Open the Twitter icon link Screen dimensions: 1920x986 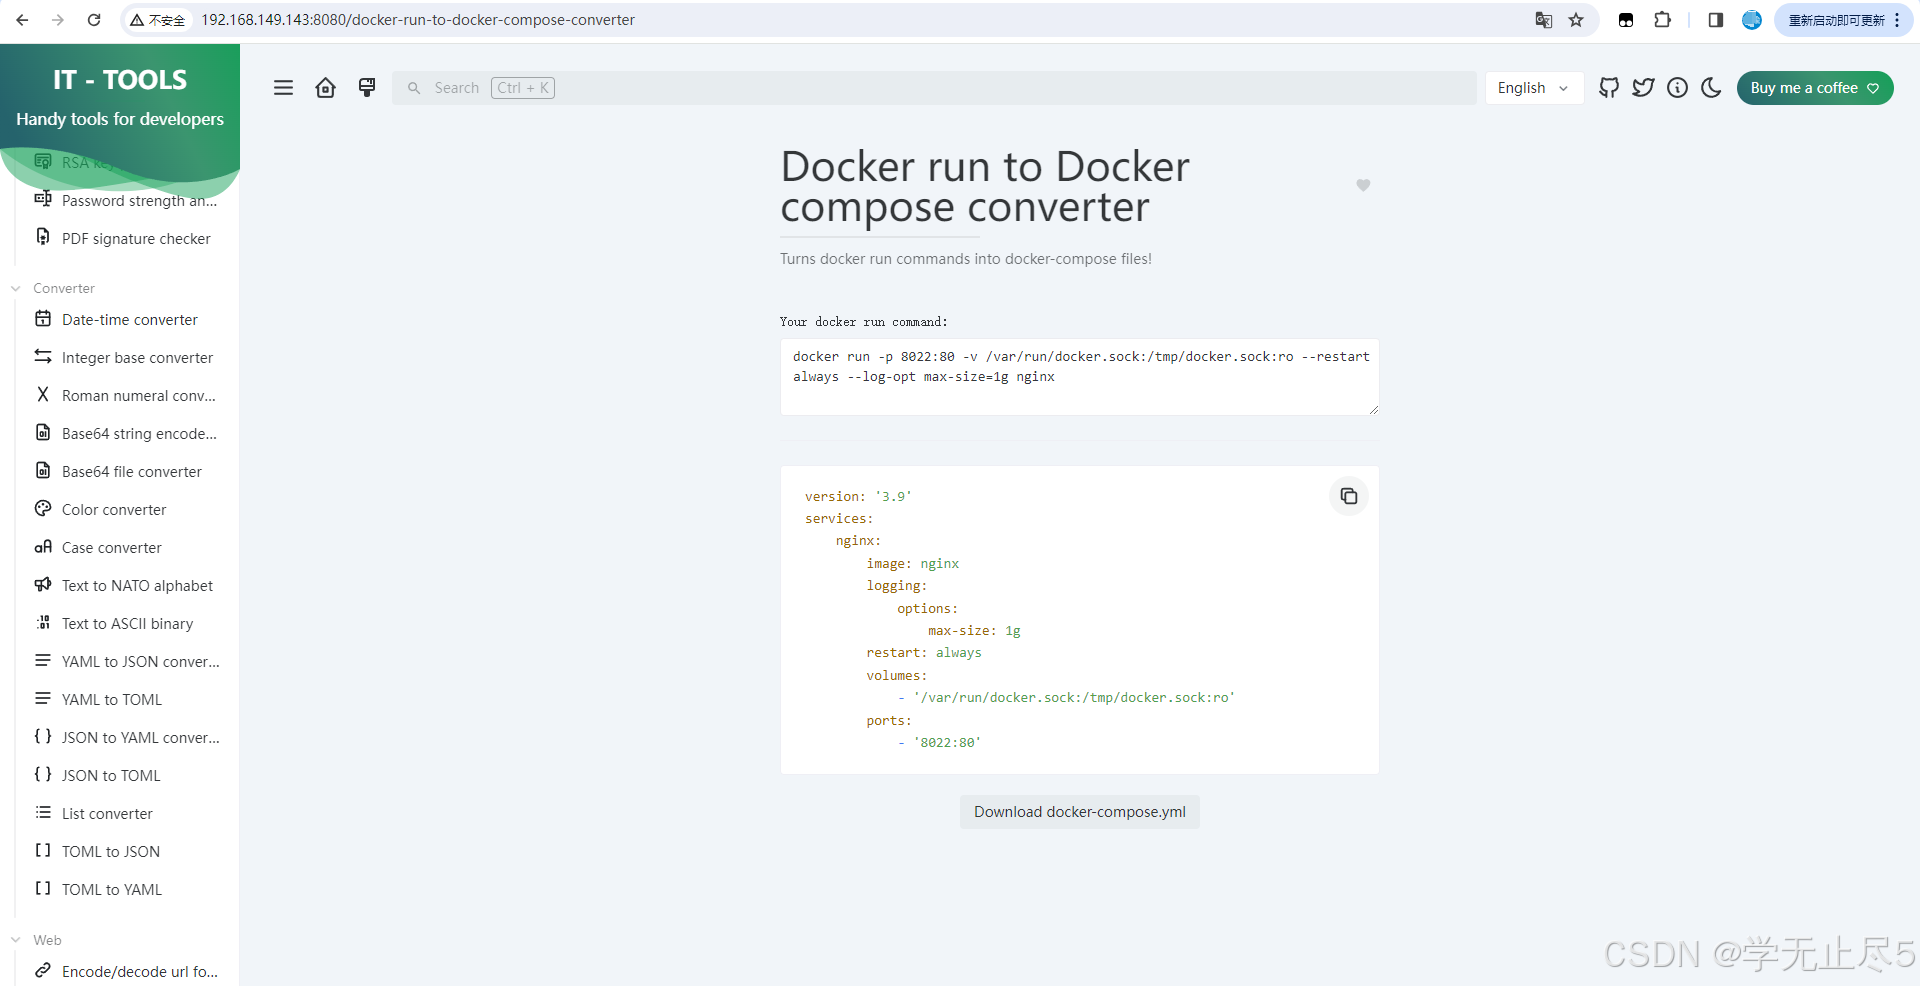click(x=1643, y=88)
